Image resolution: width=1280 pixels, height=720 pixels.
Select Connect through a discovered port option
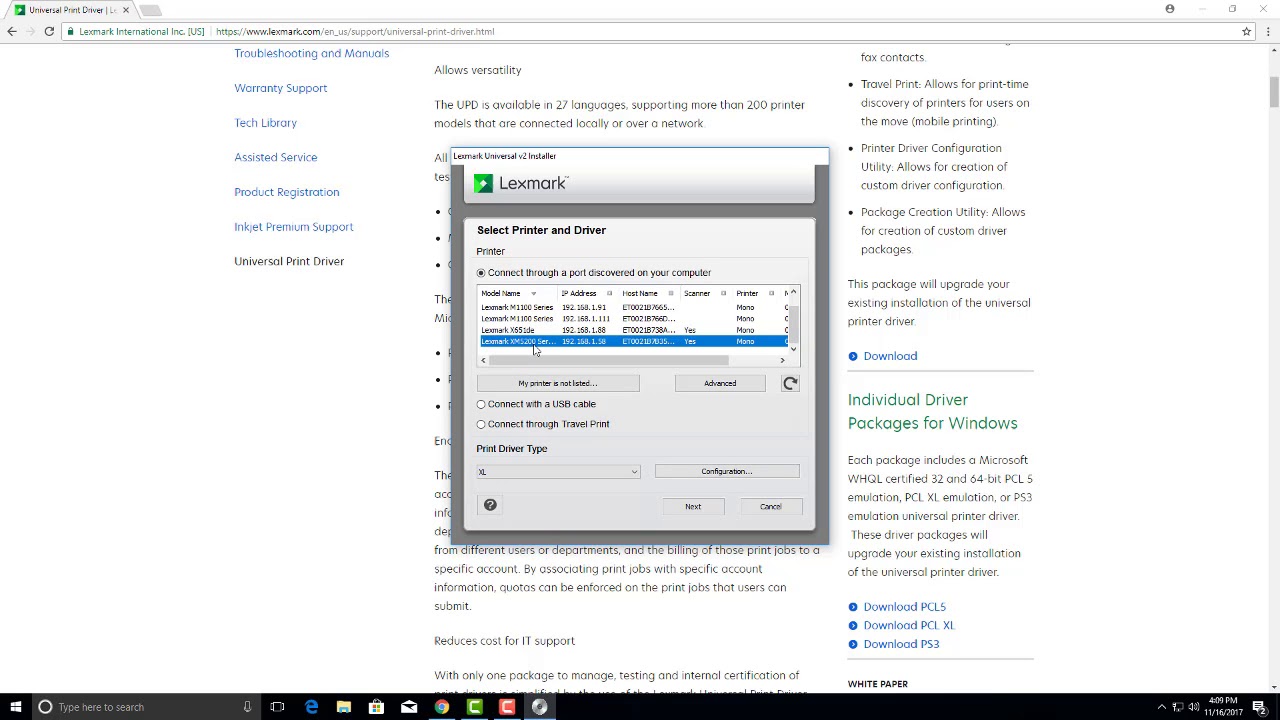pyautogui.click(x=481, y=273)
